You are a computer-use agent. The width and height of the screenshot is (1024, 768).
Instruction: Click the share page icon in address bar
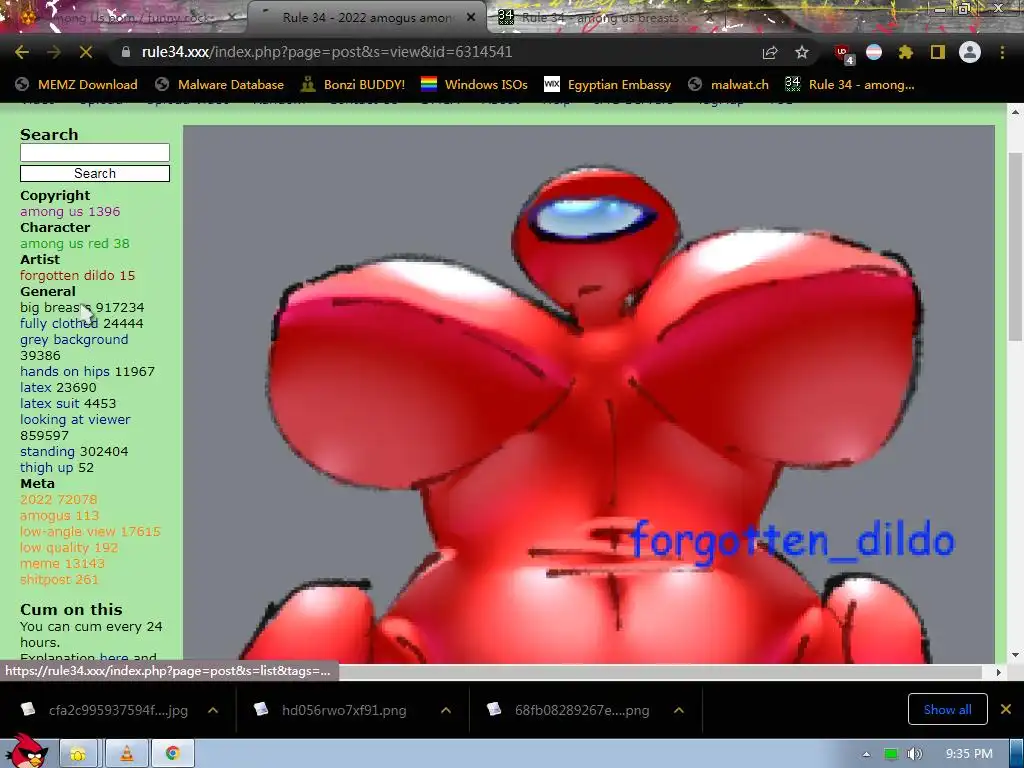coord(770,52)
